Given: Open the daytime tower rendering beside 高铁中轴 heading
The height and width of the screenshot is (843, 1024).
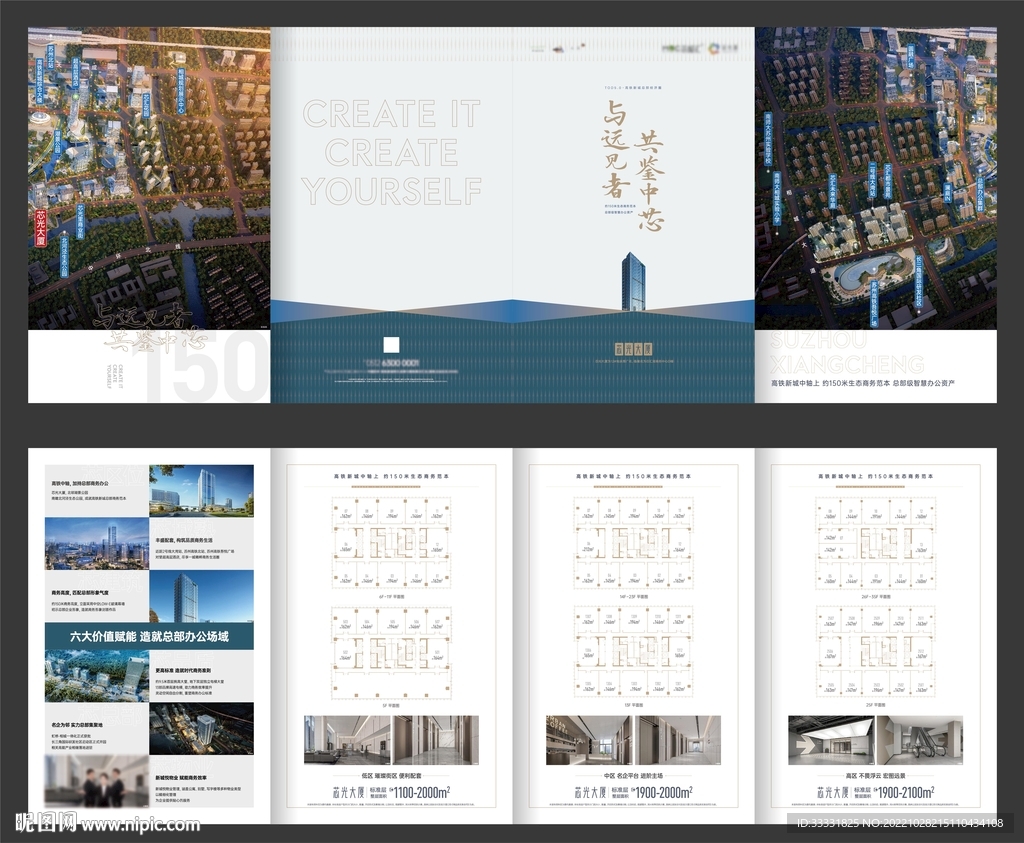Looking at the screenshot, I should pos(201,491).
